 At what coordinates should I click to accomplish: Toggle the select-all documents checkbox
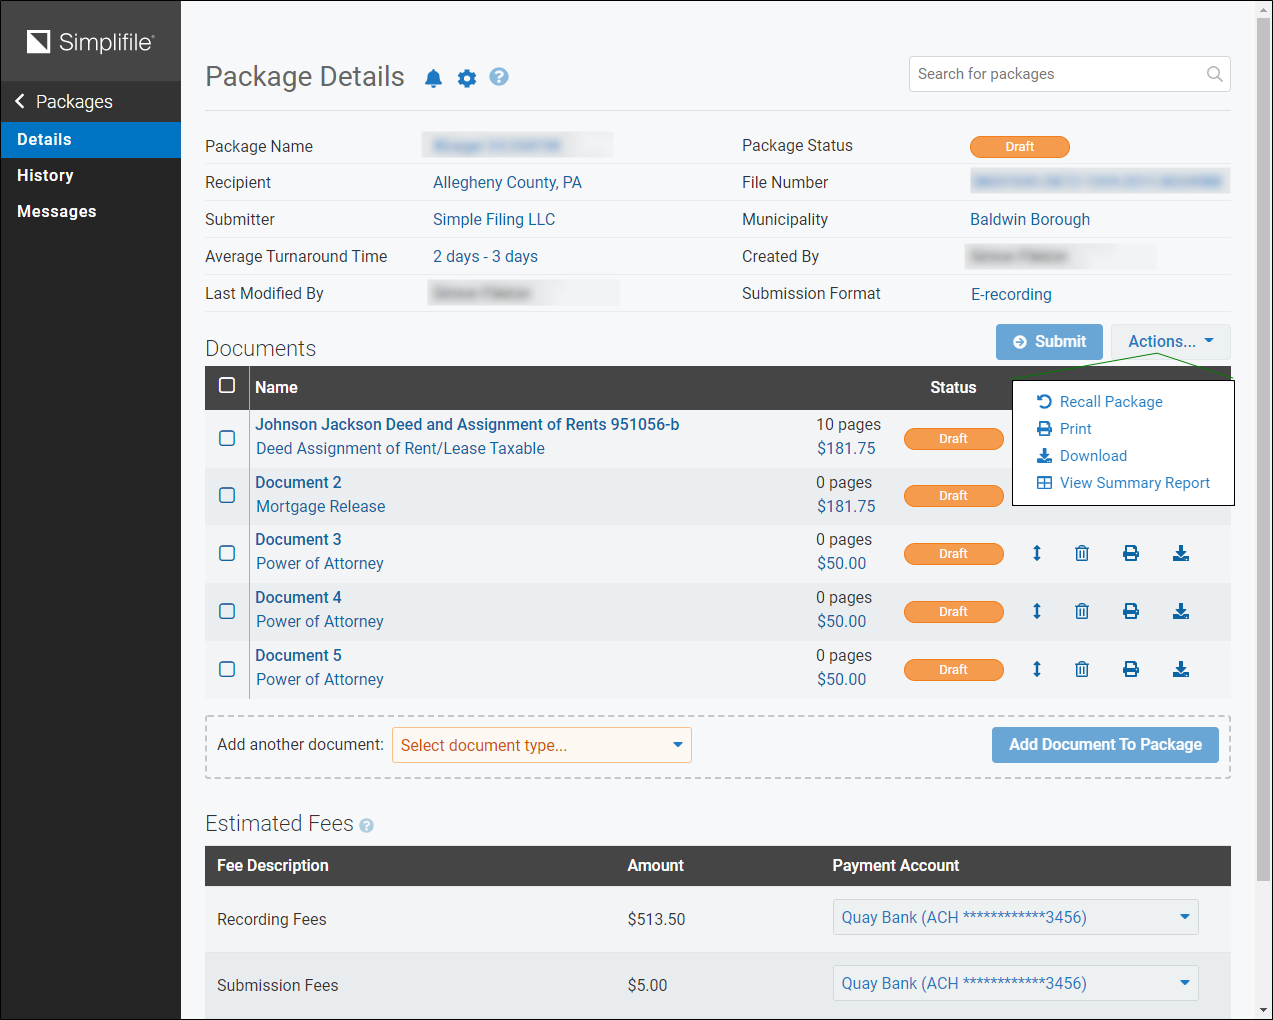(x=227, y=386)
